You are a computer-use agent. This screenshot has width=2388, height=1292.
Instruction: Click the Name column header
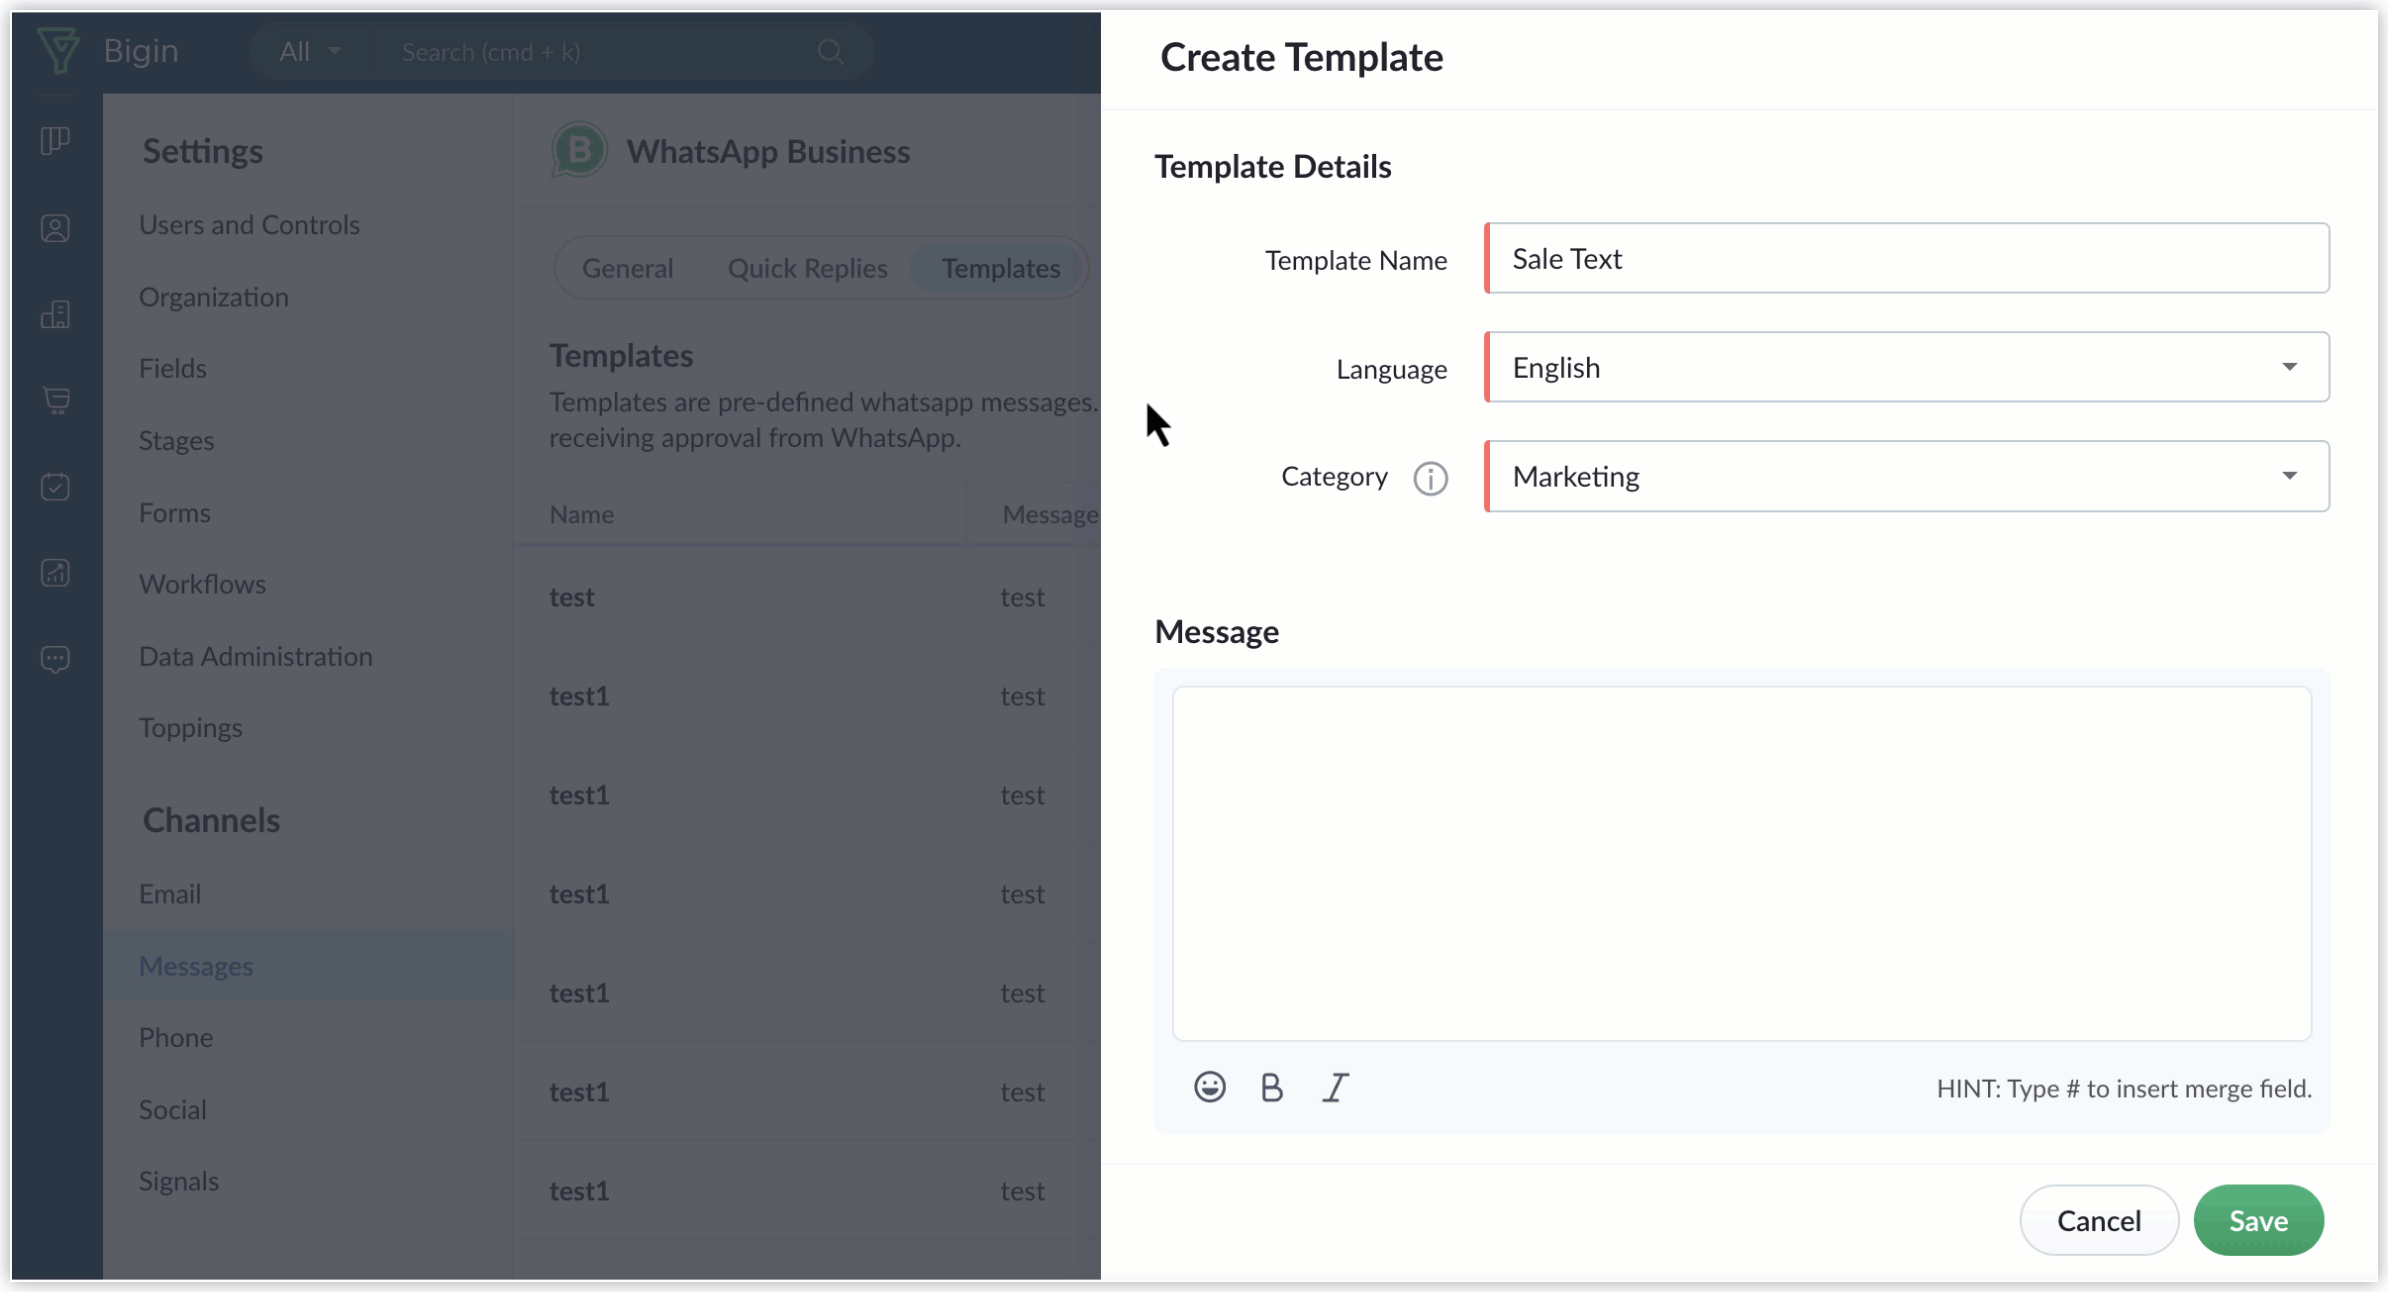tap(581, 514)
